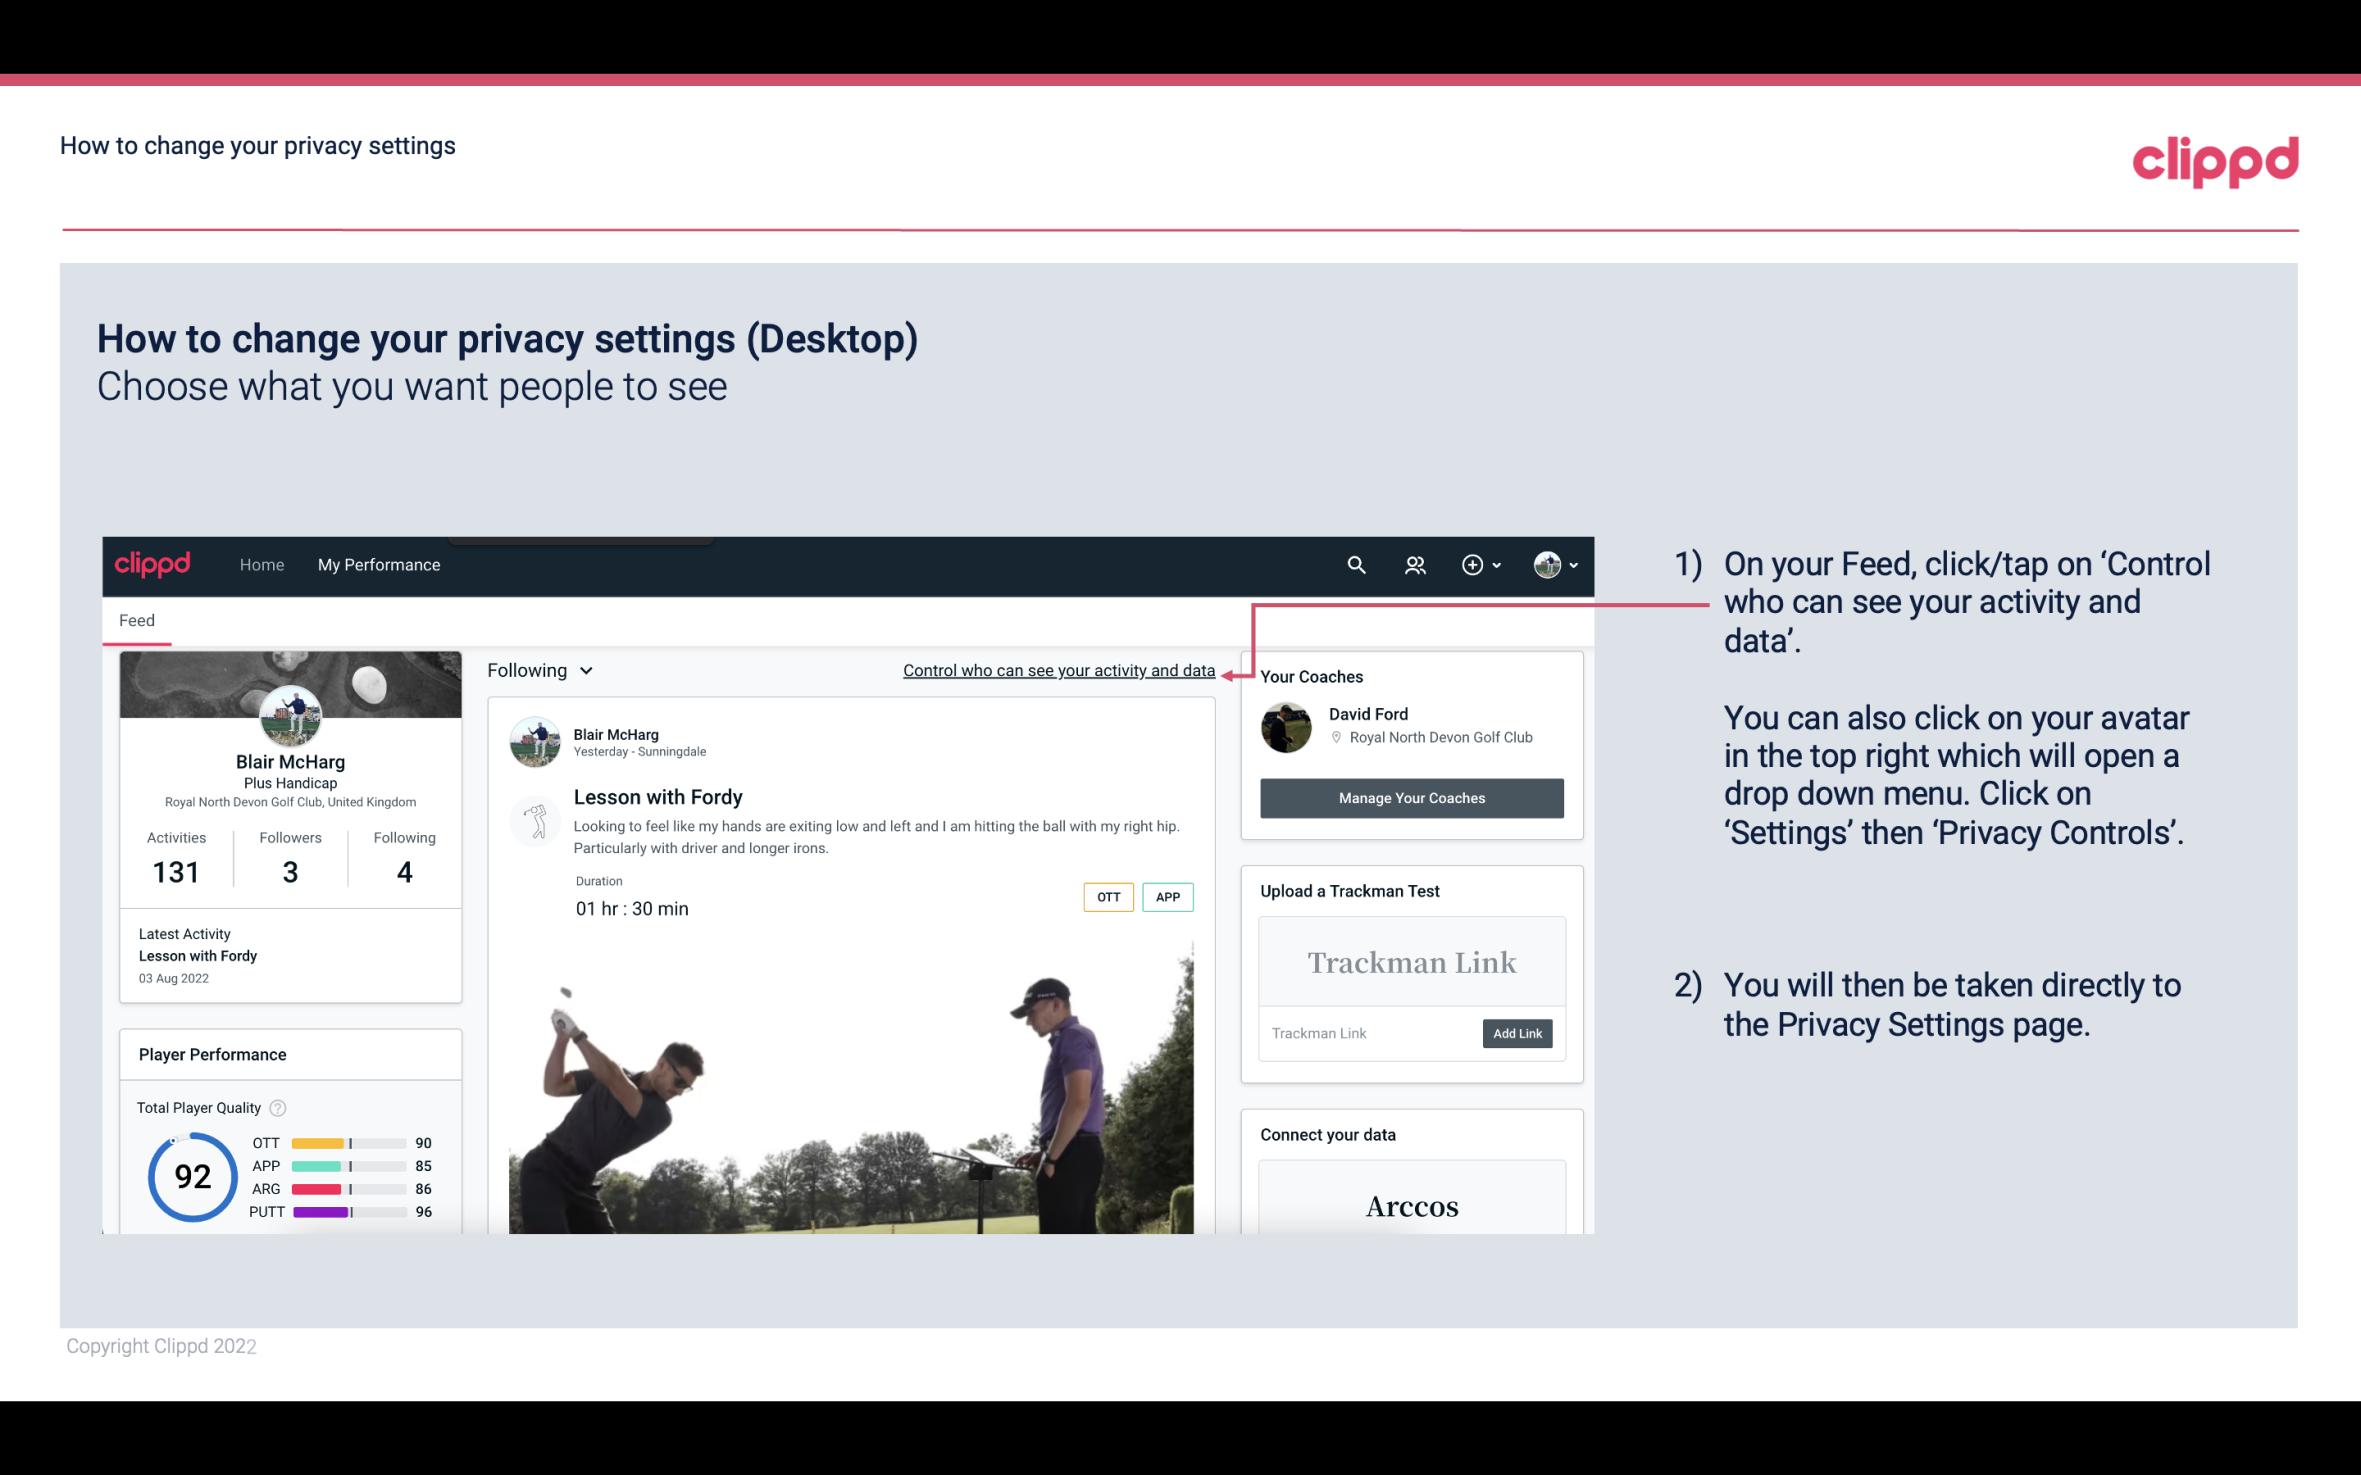
Task: Select the My Performance tab
Action: tap(379, 564)
